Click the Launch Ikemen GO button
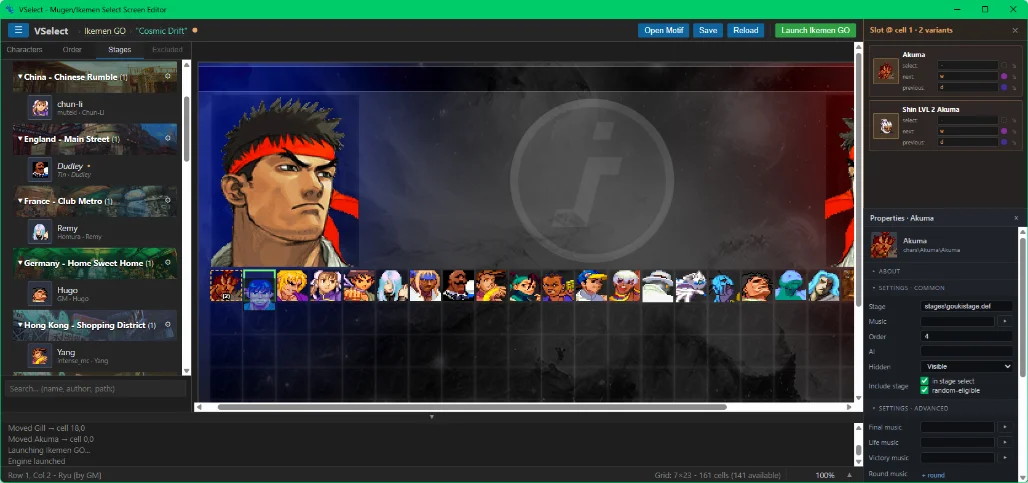Screen dimensions: 1028x483 [x=816, y=30]
